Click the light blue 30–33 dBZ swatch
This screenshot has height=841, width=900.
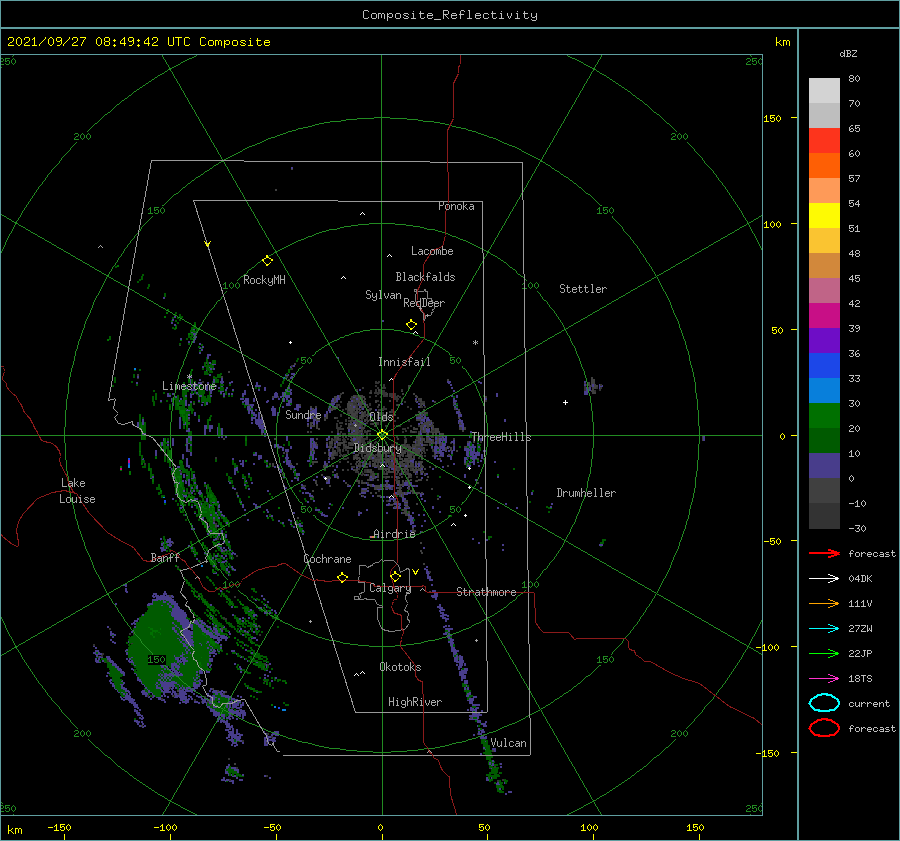click(x=824, y=390)
